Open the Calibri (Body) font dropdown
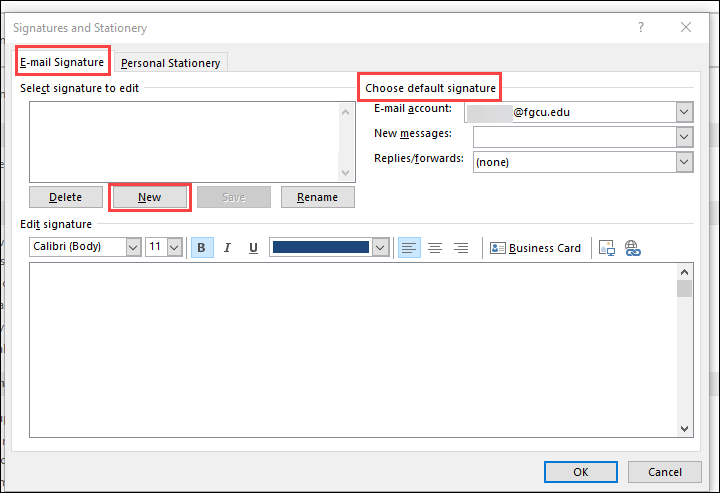 [133, 247]
